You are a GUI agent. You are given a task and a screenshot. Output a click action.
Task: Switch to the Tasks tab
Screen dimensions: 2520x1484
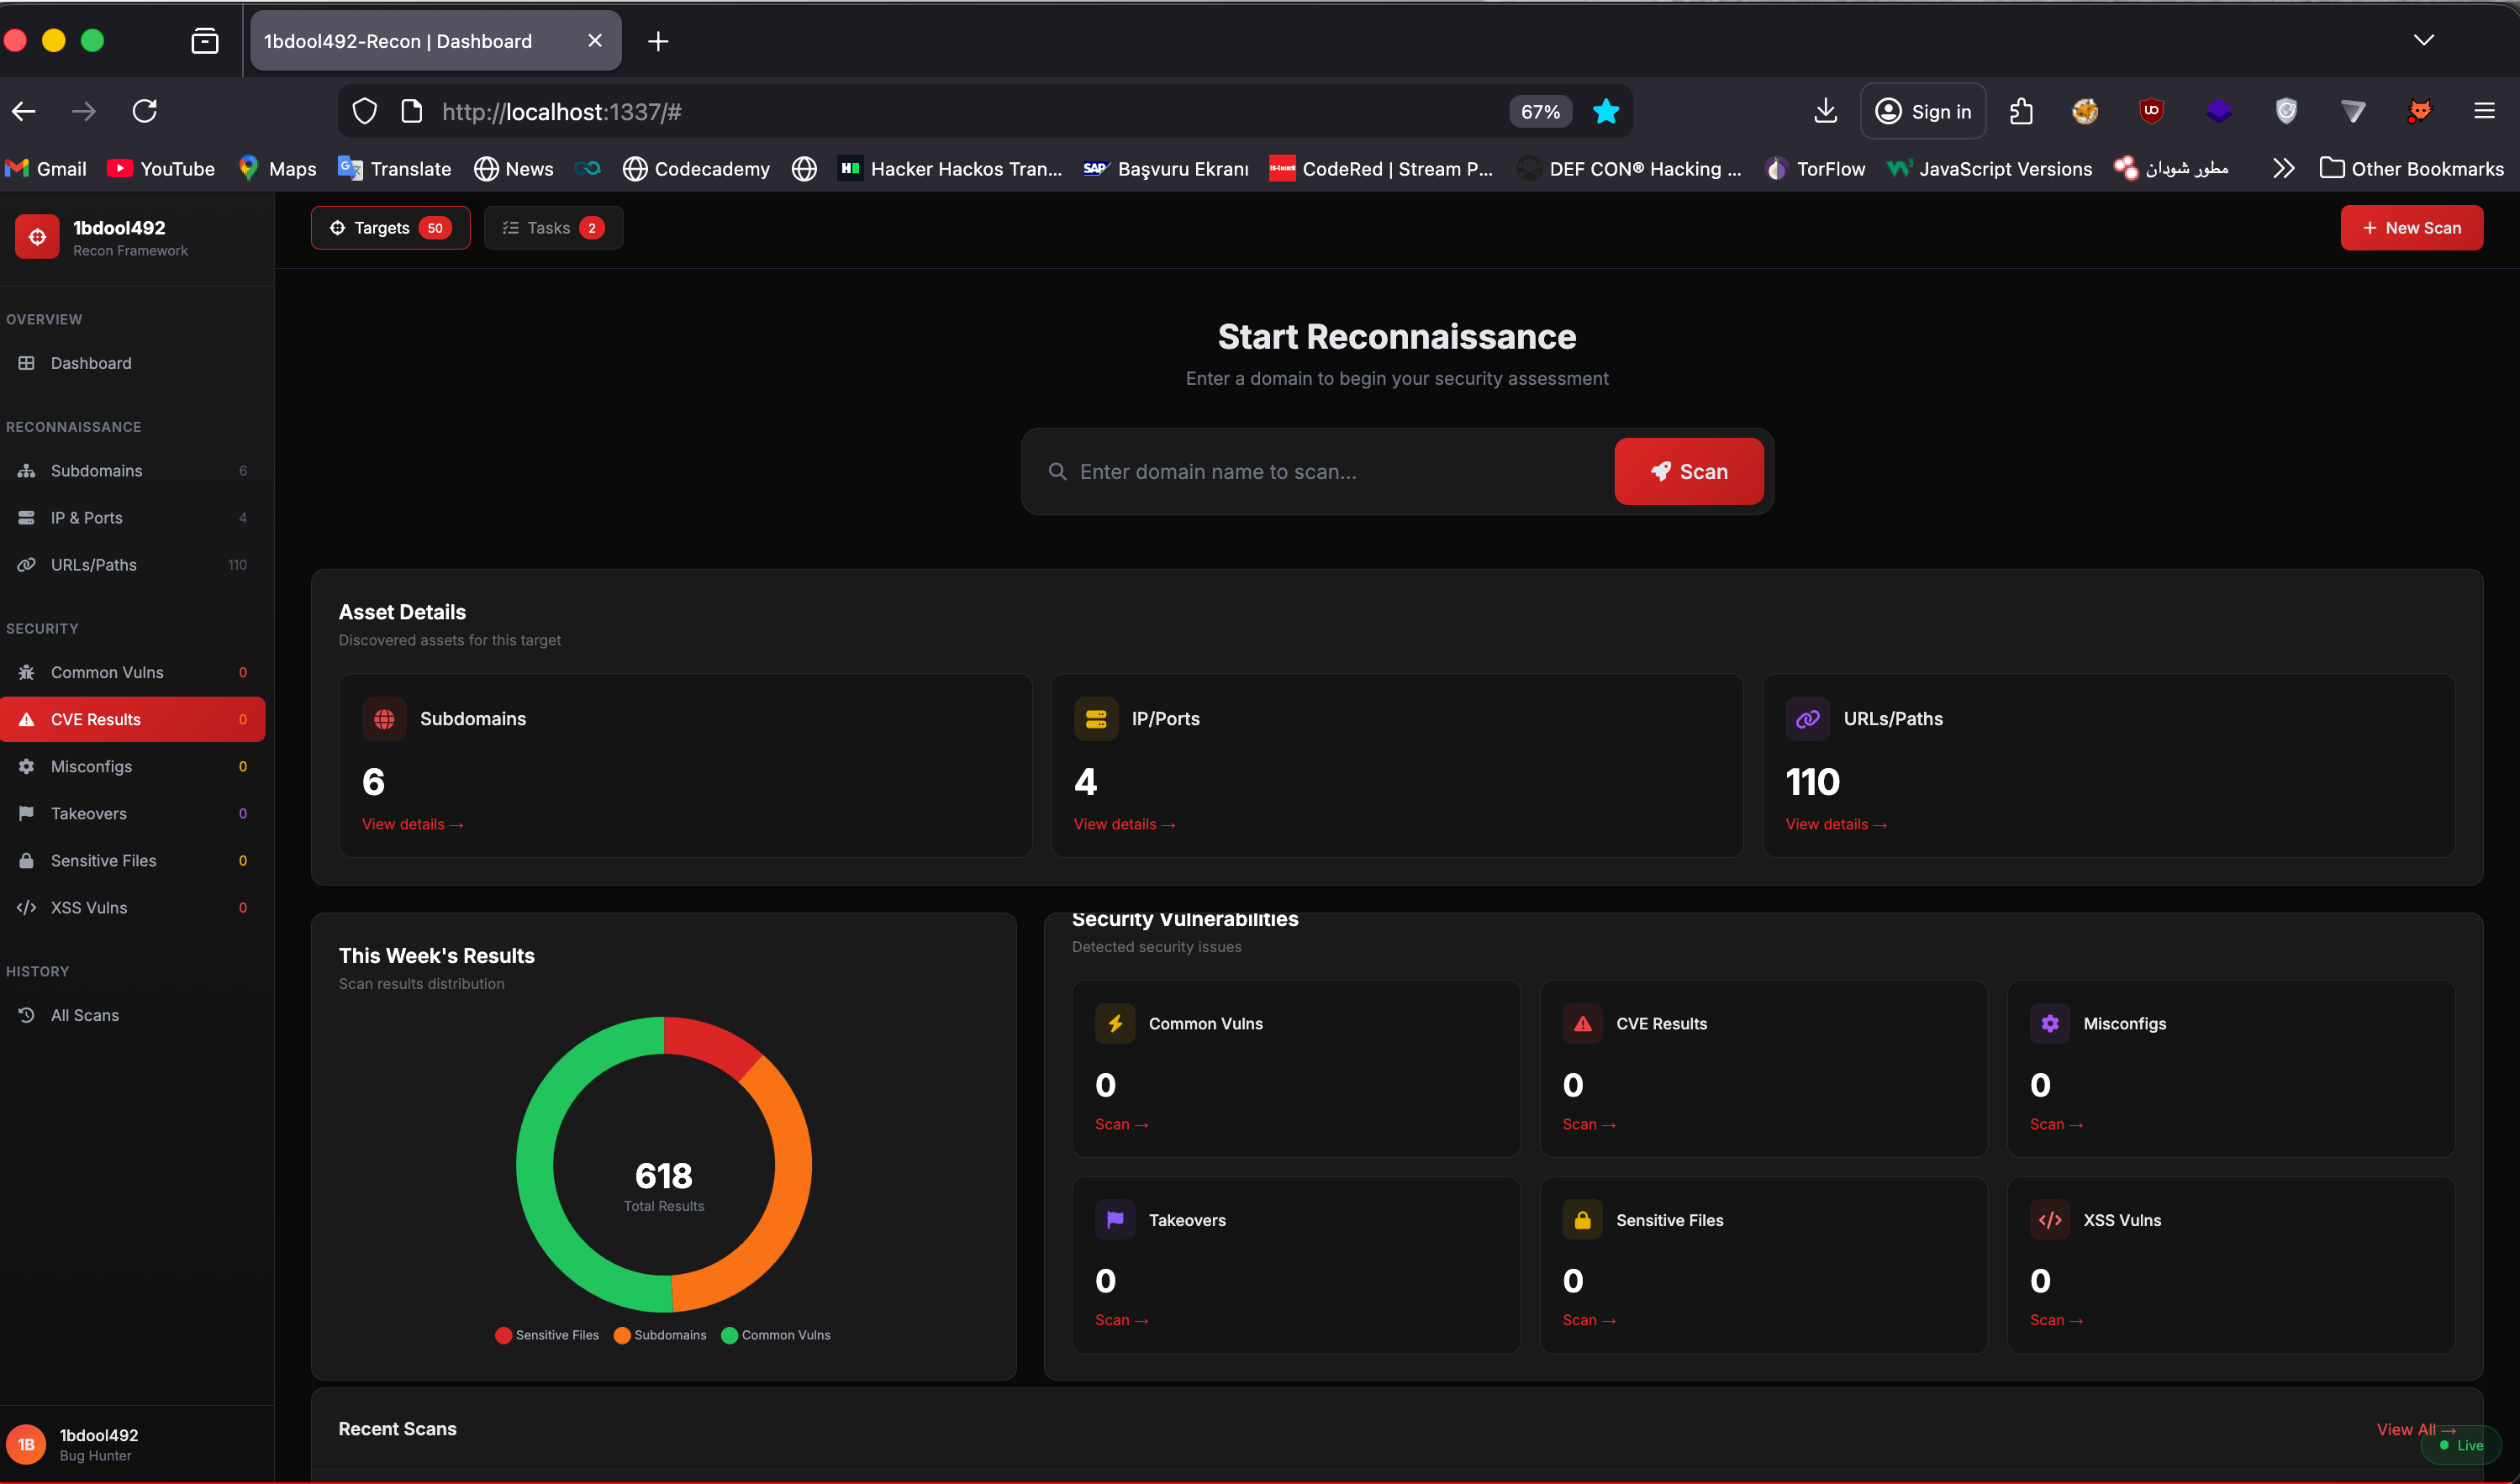553,227
